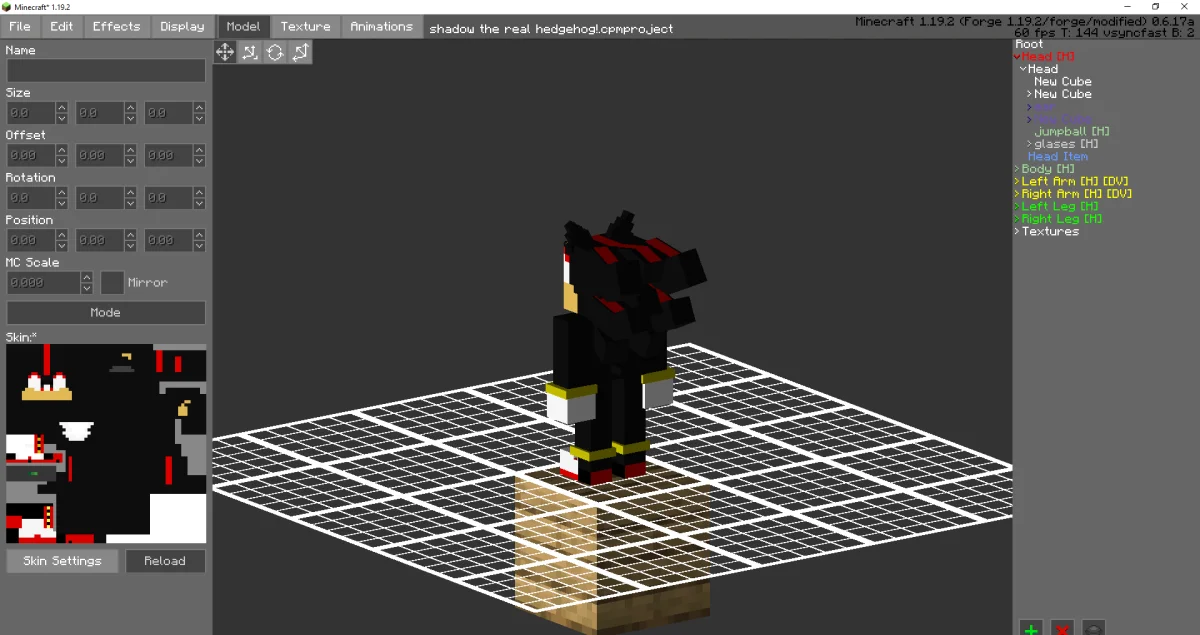Decrease the Position Z value
The height and width of the screenshot is (635, 1200).
pyautogui.click(x=200, y=246)
